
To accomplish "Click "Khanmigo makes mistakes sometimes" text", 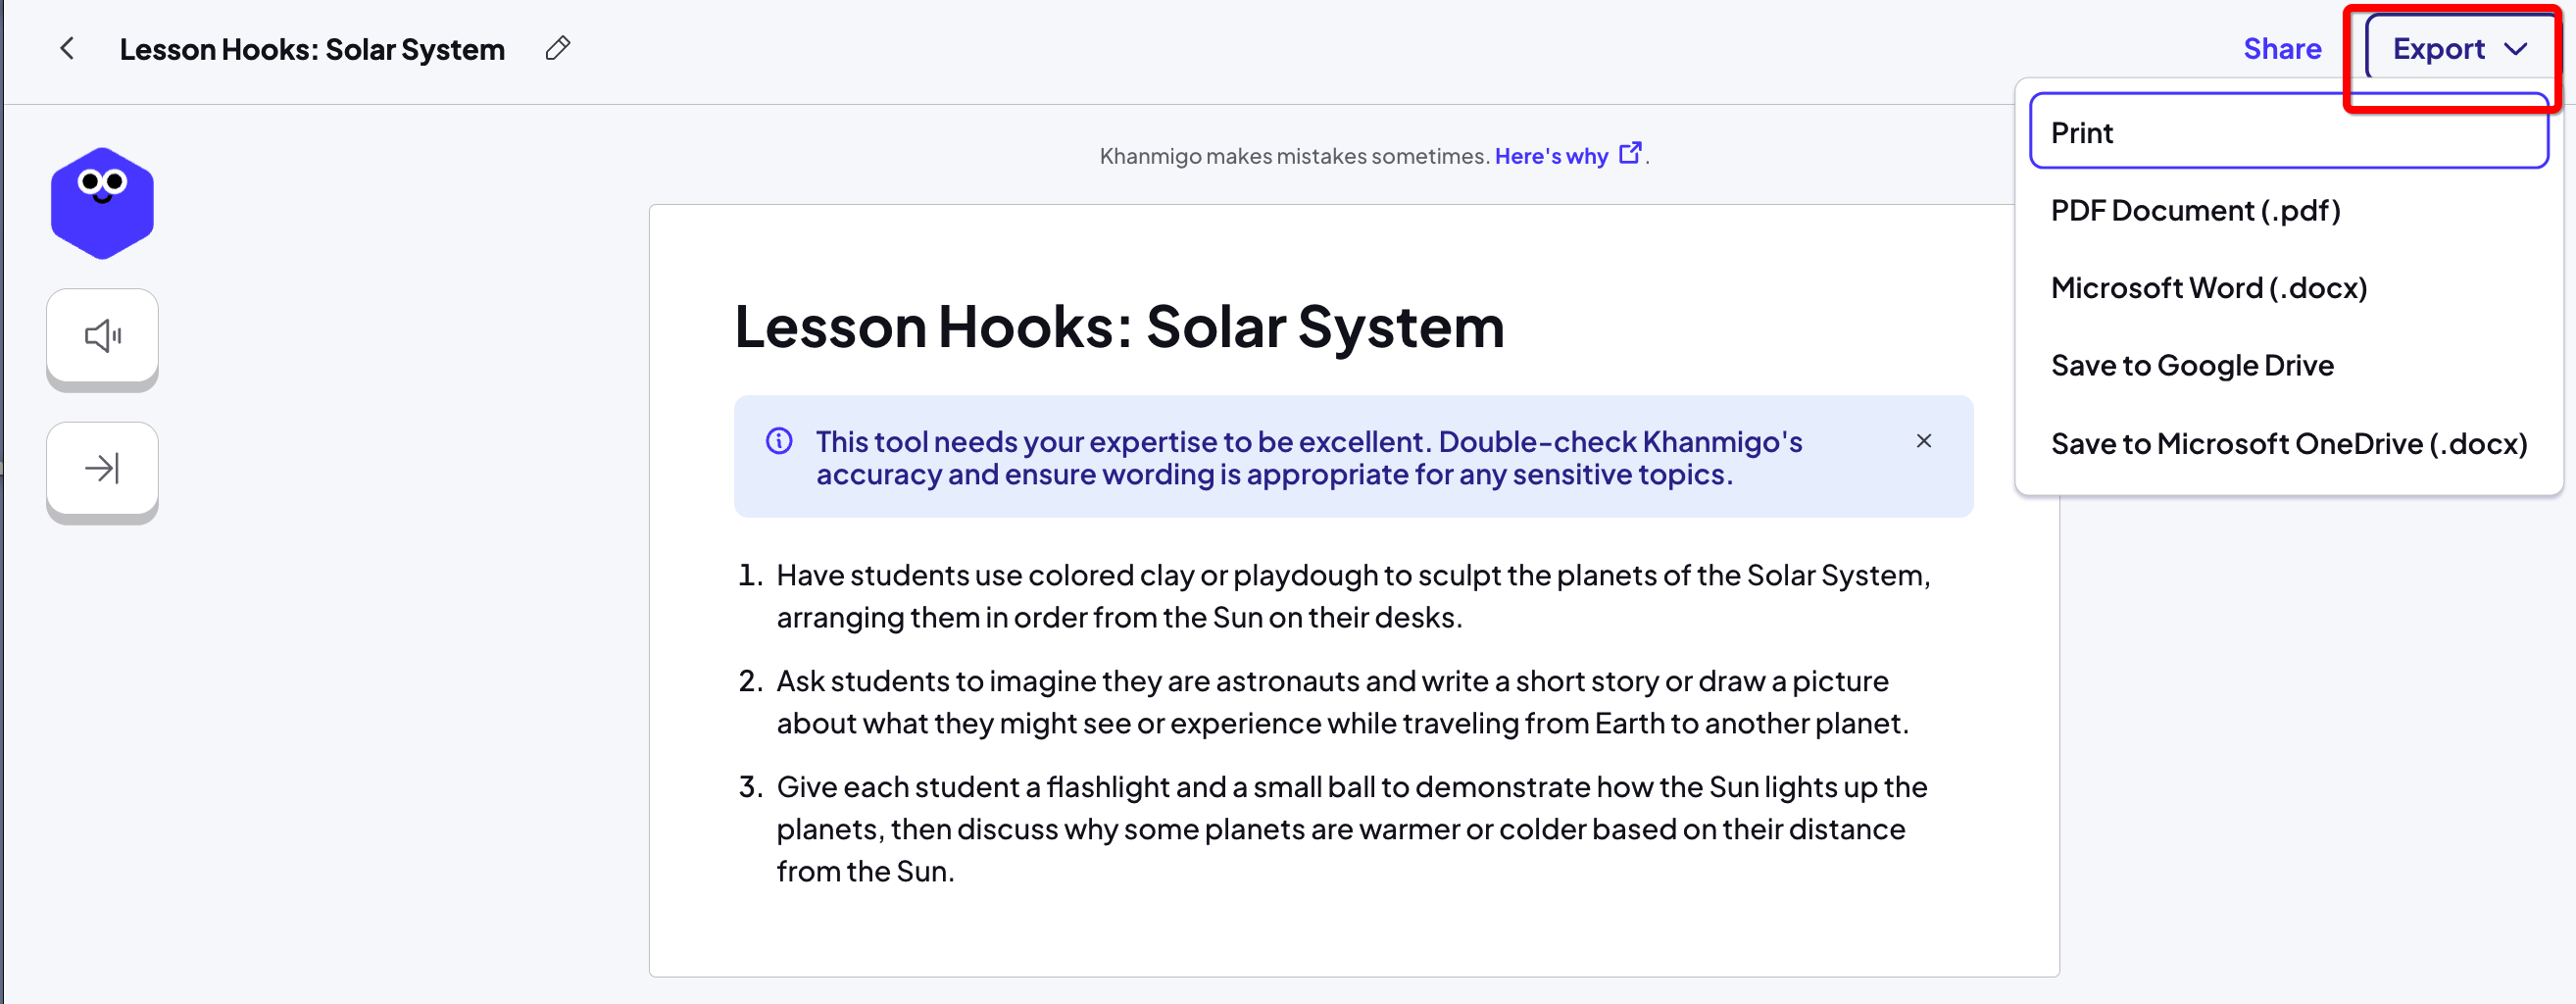I will click(1294, 156).
